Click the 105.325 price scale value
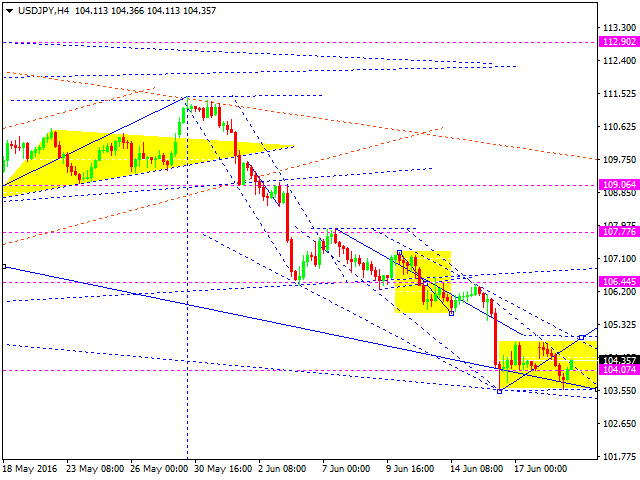640x480 pixels. (x=619, y=324)
